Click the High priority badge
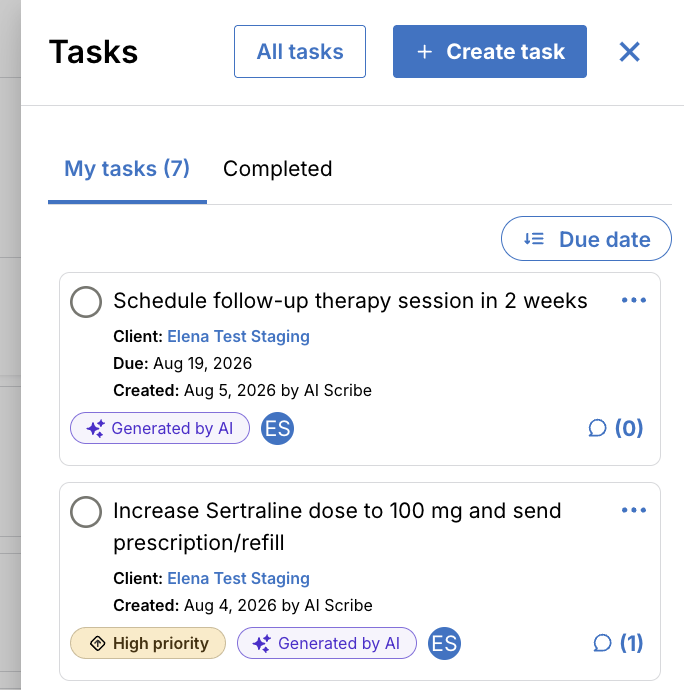Image resolution: width=684 pixels, height=690 pixels. [148, 643]
